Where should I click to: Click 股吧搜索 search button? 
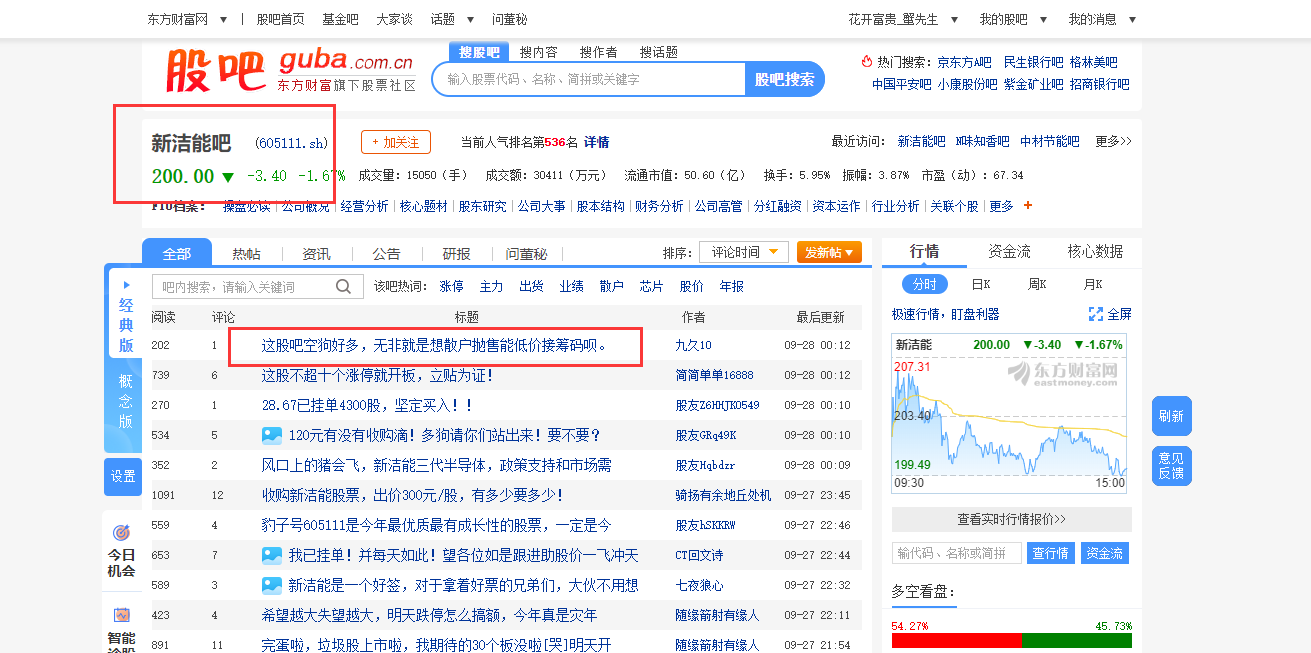pos(785,79)
